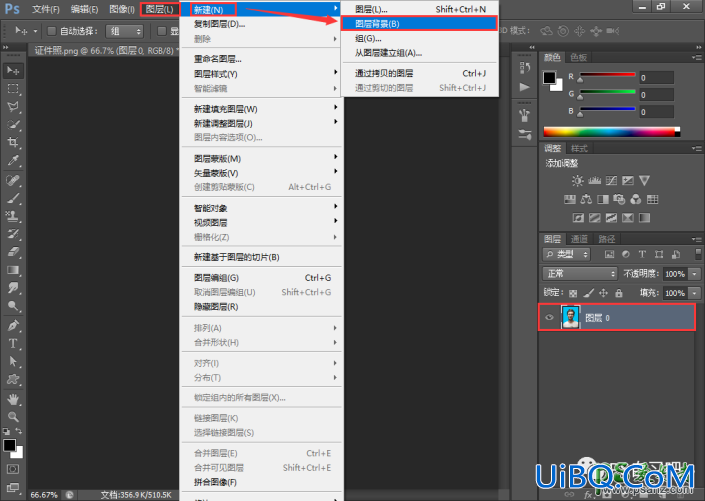Choose 拼合图像(F) menu item
The width and height of the screenshot is (705, 501).
tap(261, 482)
